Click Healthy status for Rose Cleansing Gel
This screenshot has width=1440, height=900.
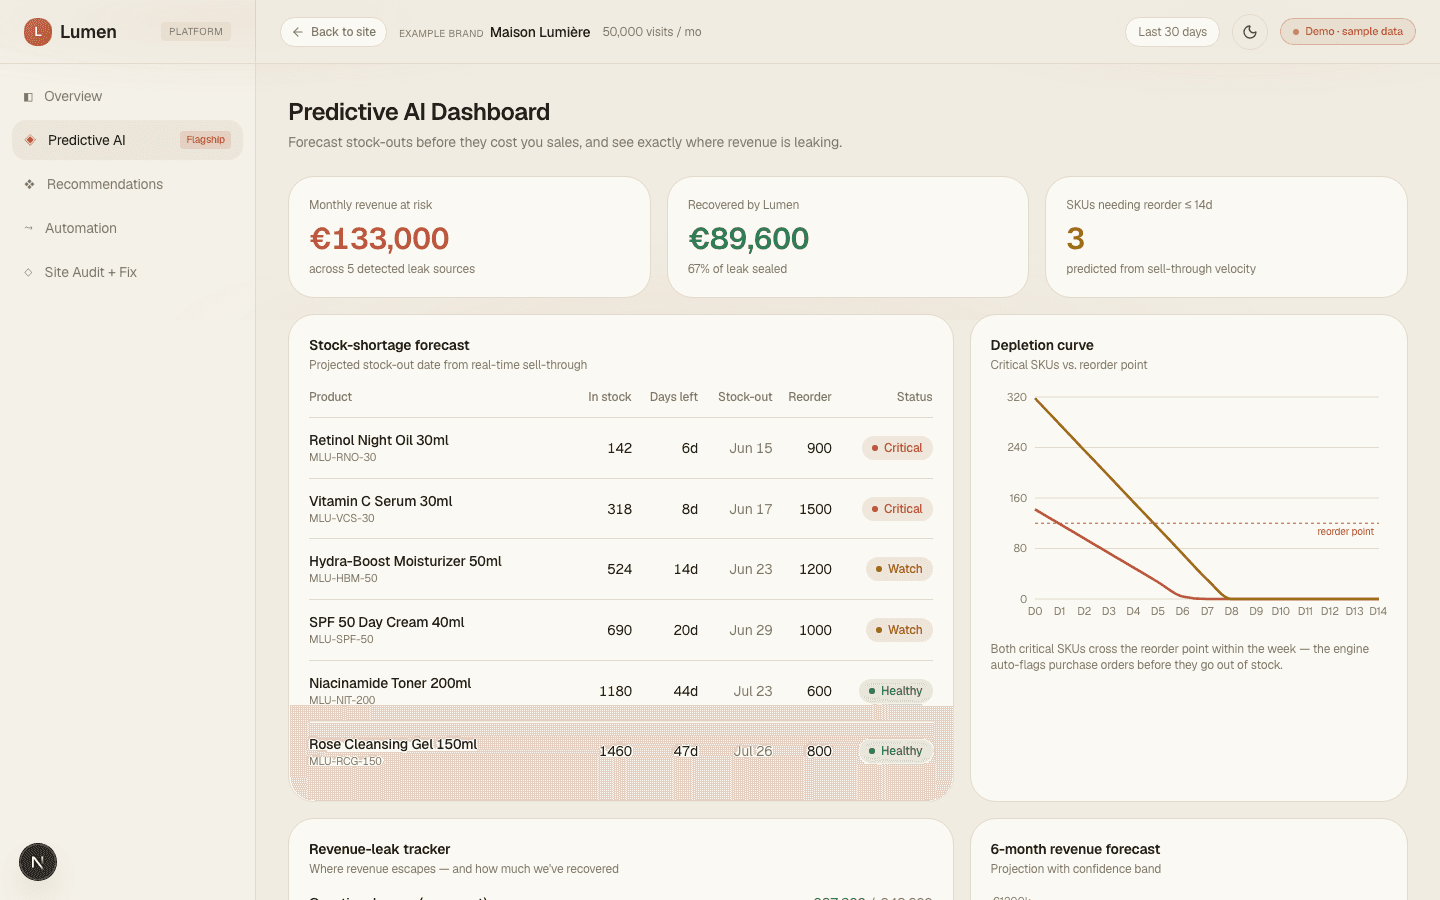point(896,751)
